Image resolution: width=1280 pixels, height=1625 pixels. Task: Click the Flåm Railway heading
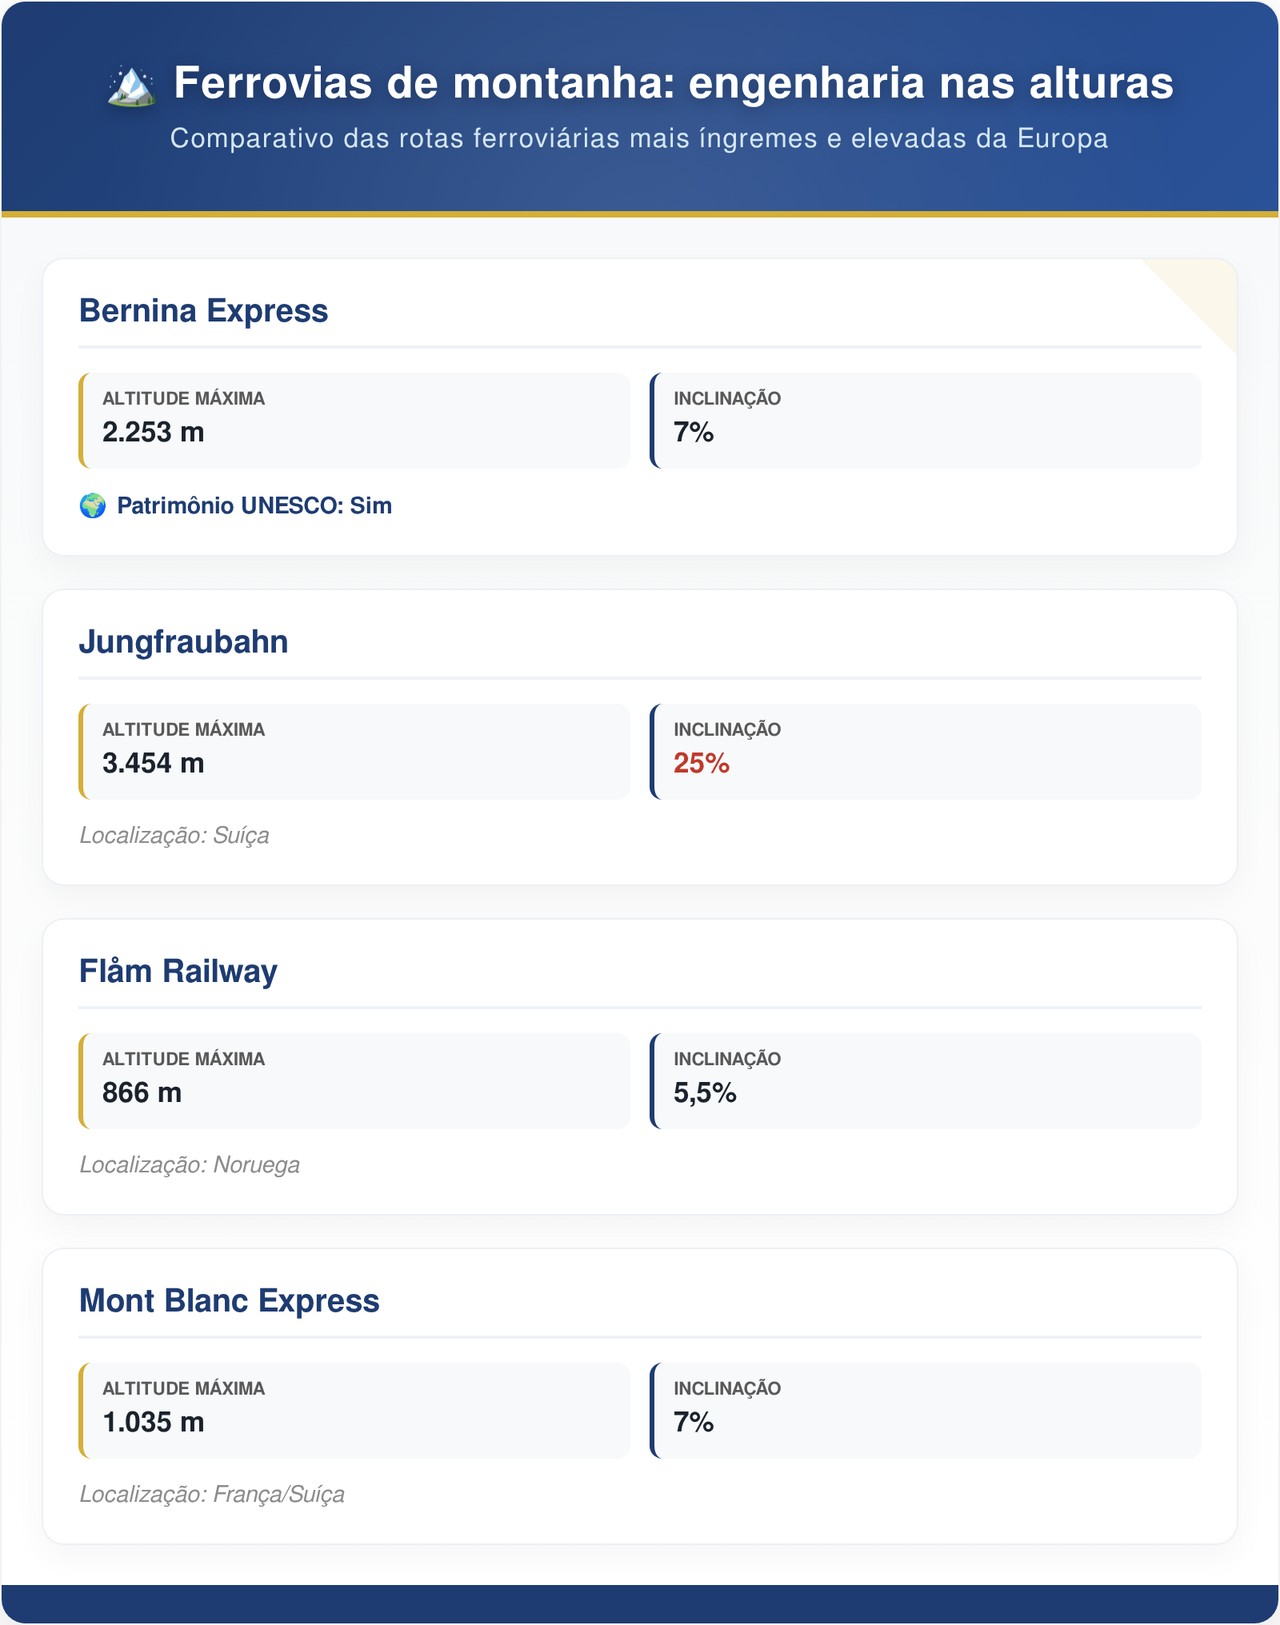[x=178, y=971]
